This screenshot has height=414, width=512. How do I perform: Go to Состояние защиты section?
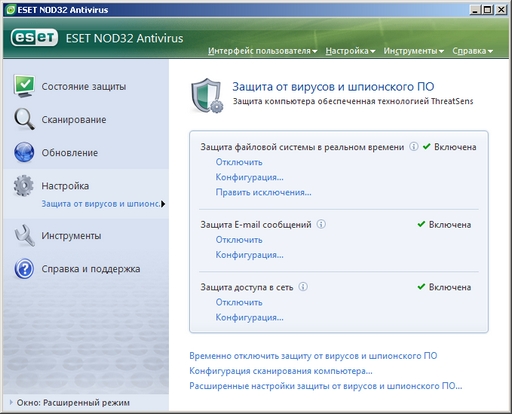point(84,87)
